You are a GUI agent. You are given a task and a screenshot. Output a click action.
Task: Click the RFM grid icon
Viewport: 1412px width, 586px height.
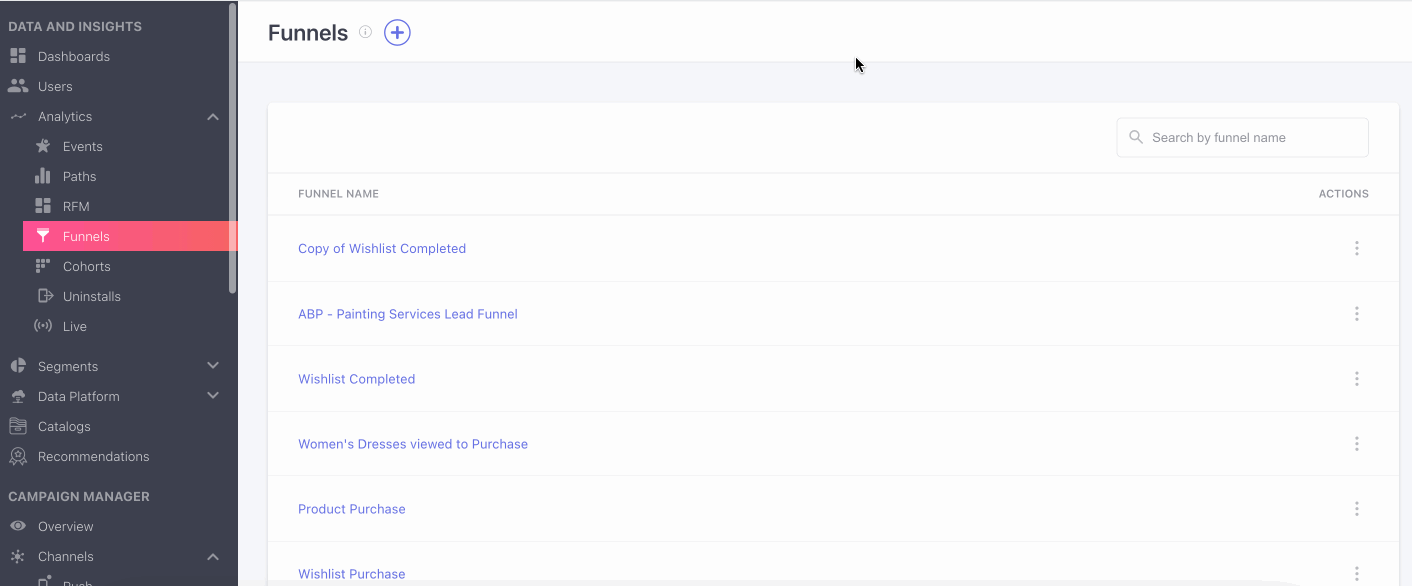[43, 206]
